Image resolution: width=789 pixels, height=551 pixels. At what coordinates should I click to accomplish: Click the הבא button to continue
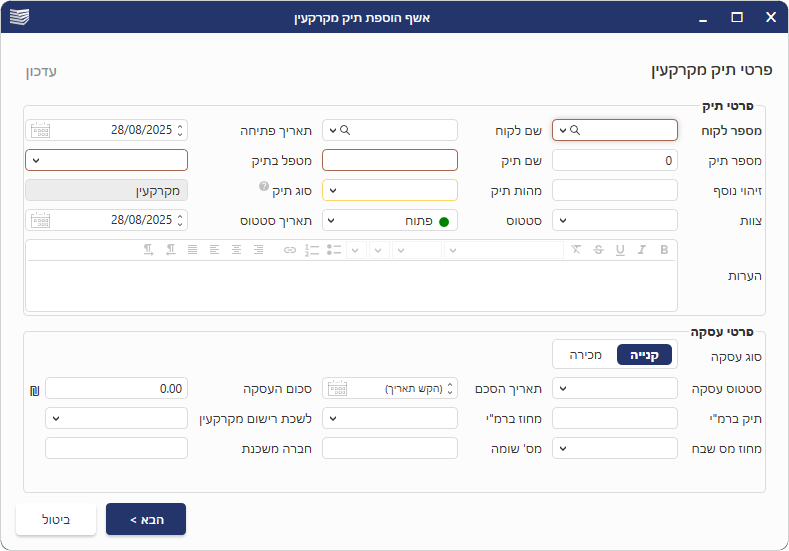146,519
